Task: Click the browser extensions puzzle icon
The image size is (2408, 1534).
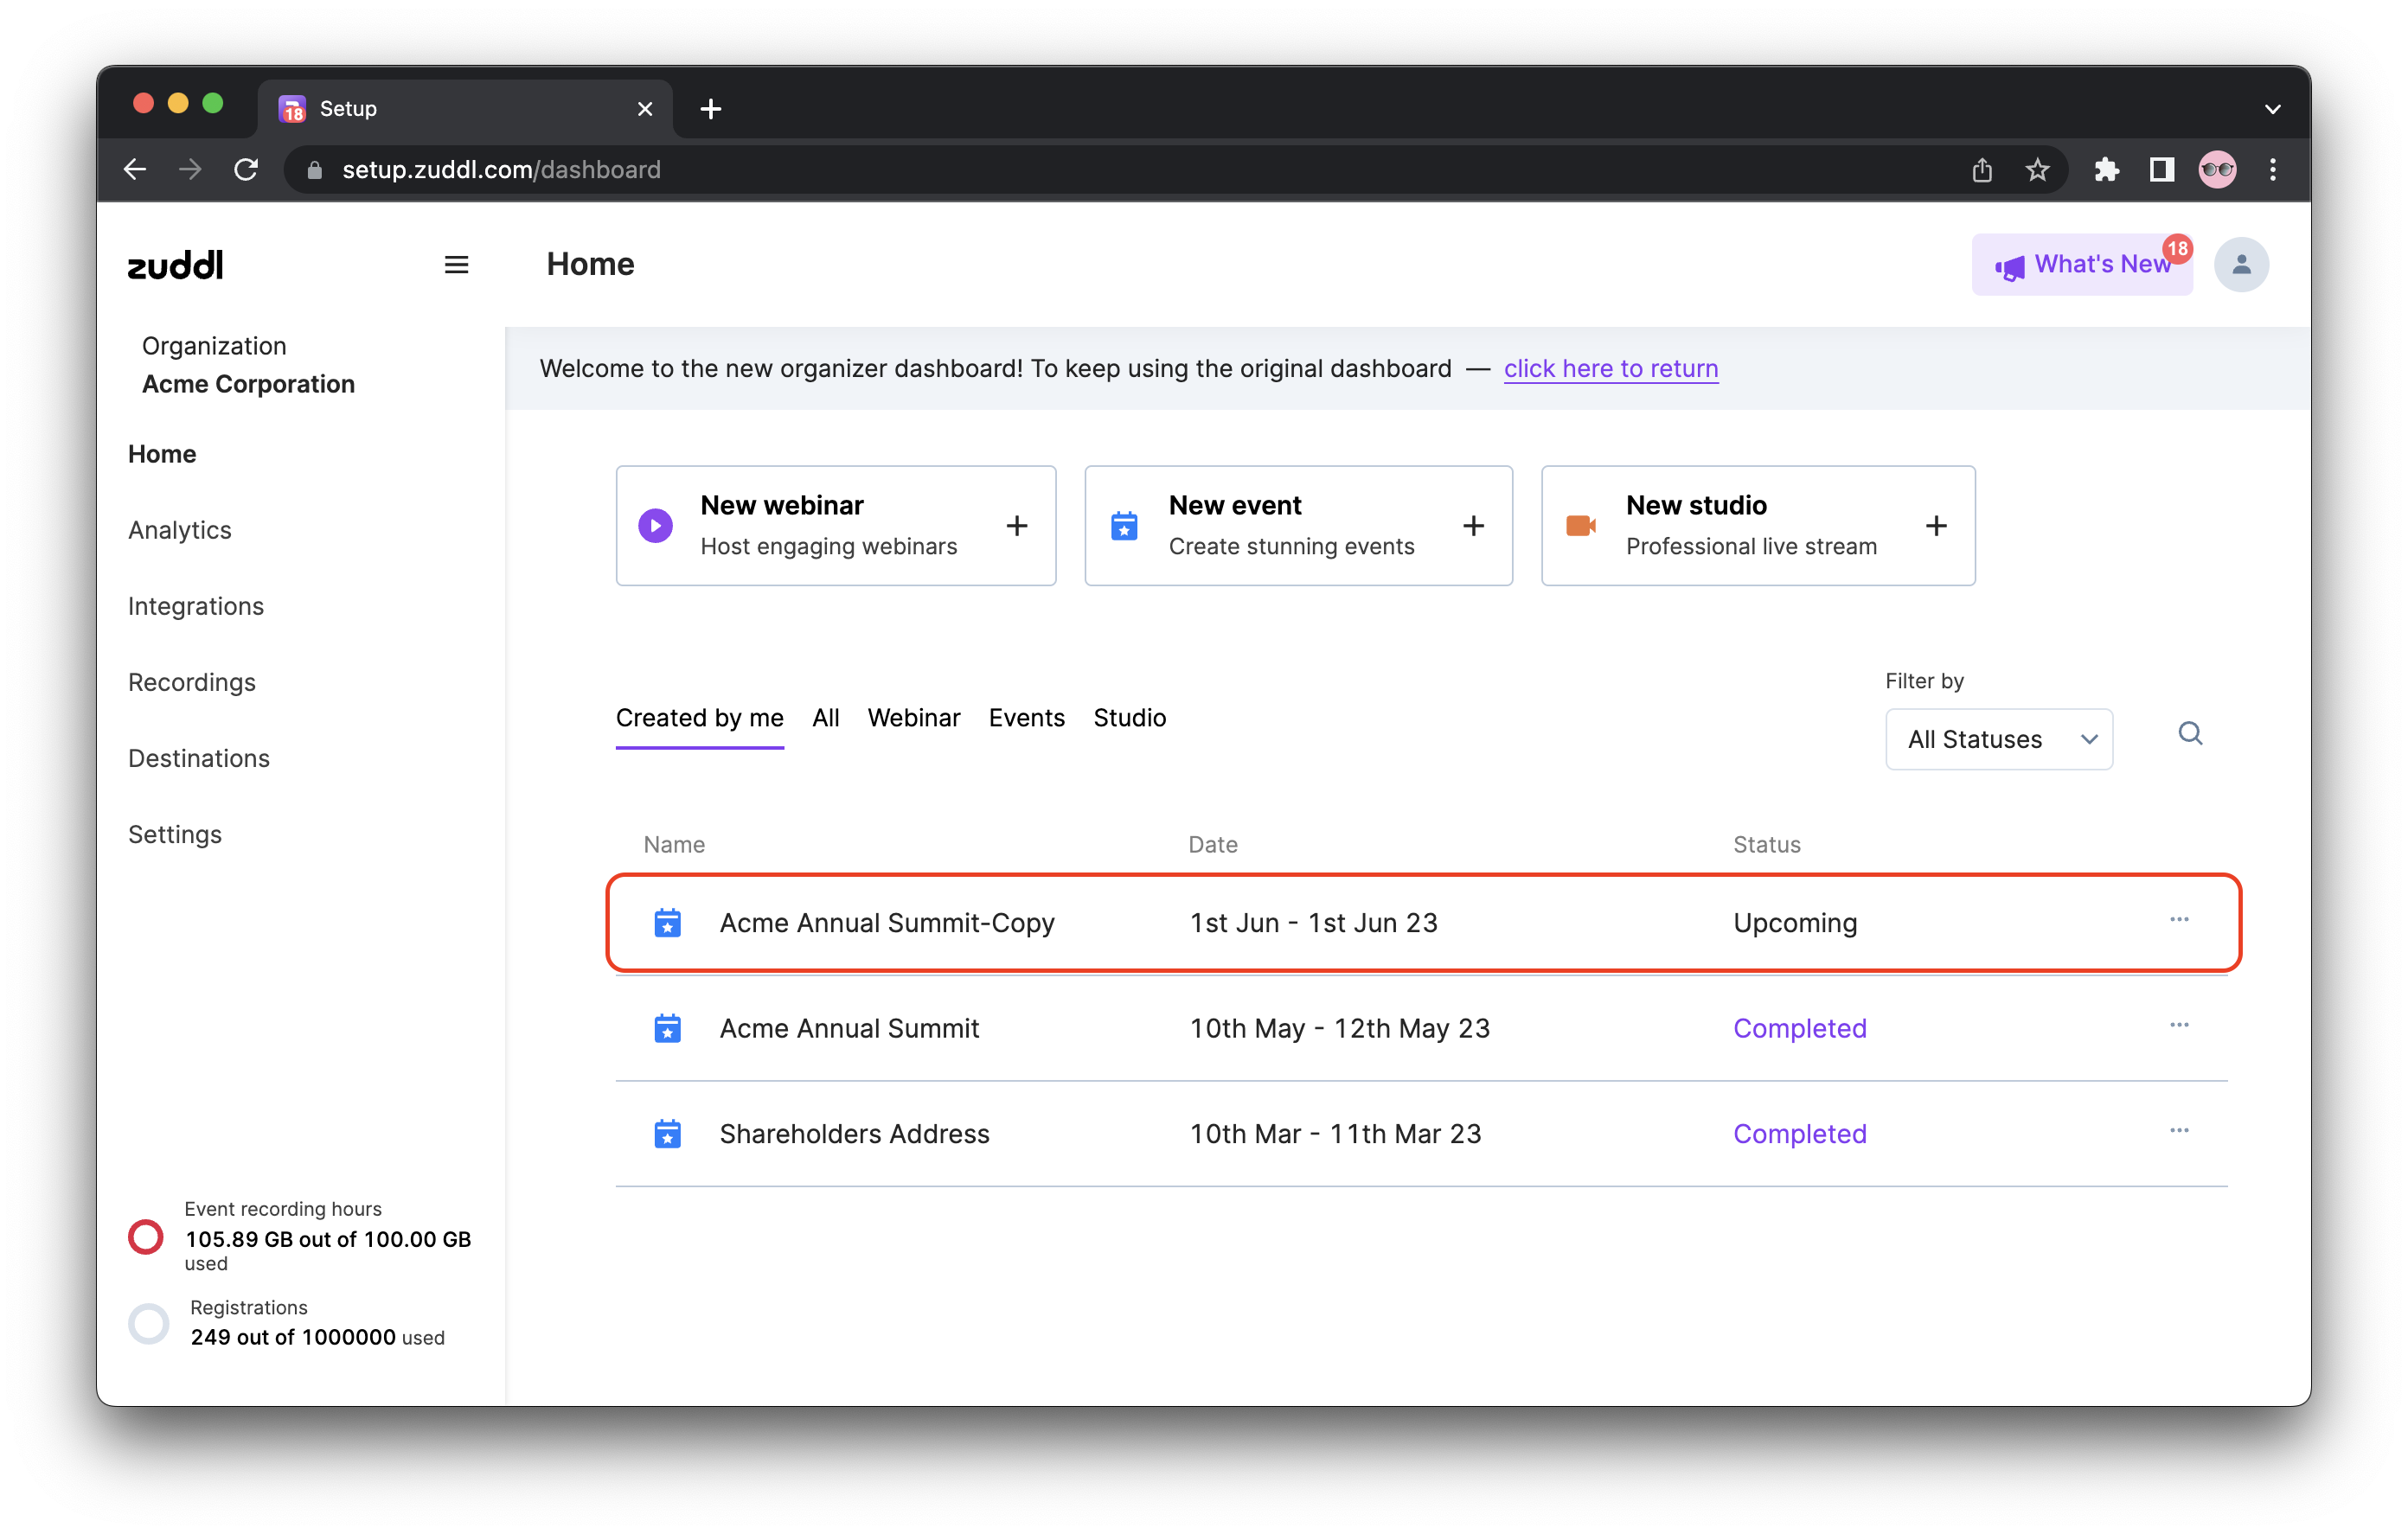Action: point(2106,170)
